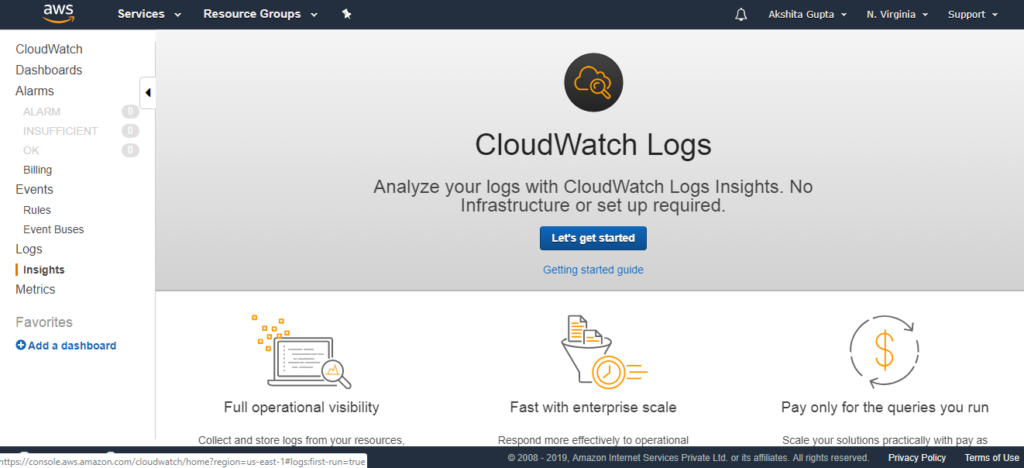Click the pushpin shortcut icon
Image resolution: width=1024 pixels, height=468 pixels.
tap(347, 14)
